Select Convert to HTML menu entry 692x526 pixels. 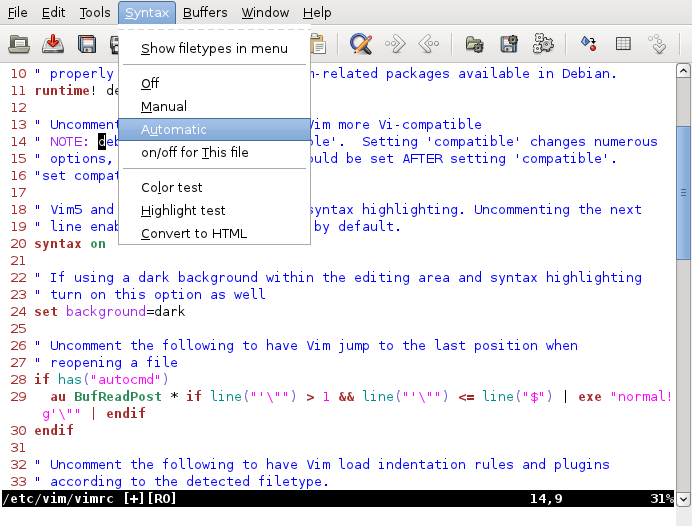tap(194, 233)
